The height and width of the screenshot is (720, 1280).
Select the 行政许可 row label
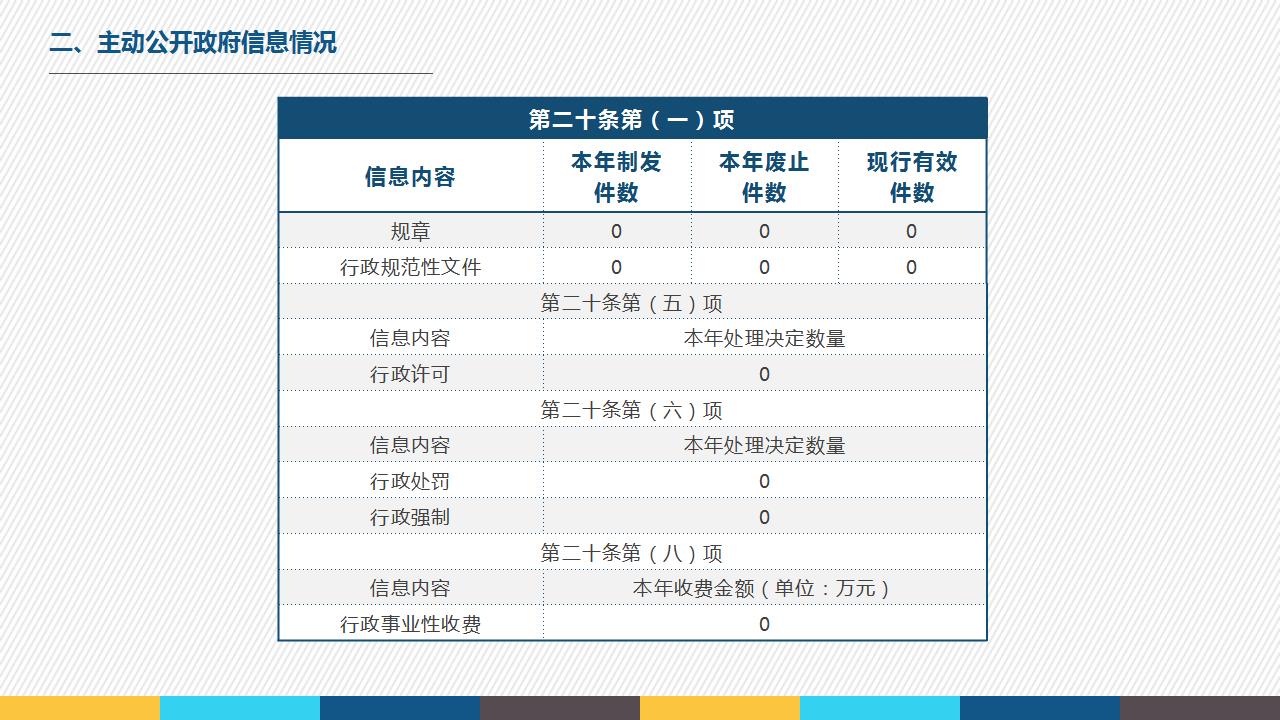point(410,374)
